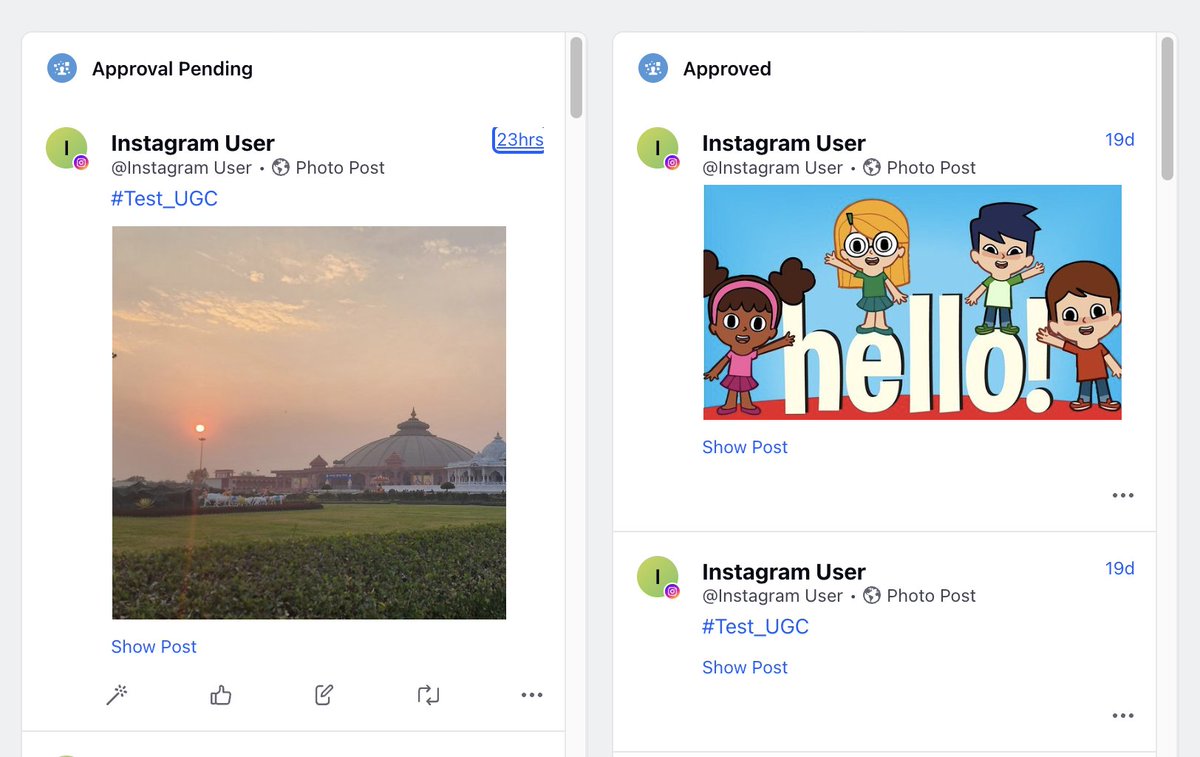Image resolution: width=1200 pixels, height=757 pixels.
Task: Click @Instagram User handle in Approval Pending post
Action: coord(182,168)
